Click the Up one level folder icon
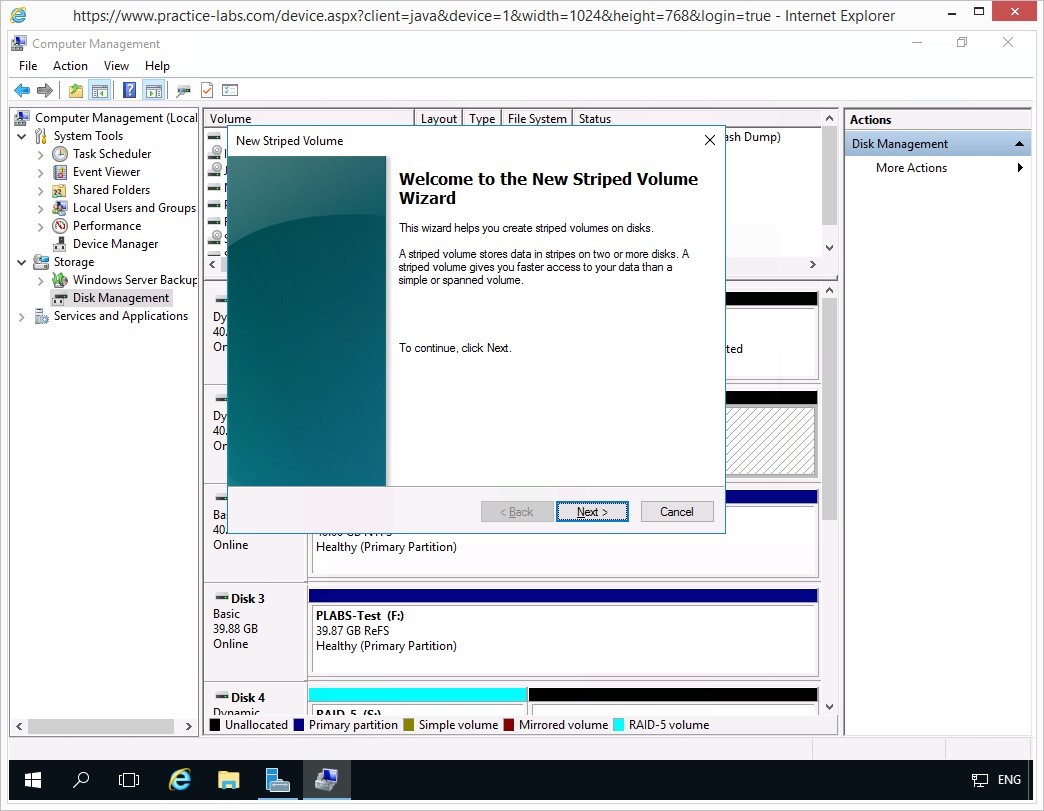 (x=76, y=90)
